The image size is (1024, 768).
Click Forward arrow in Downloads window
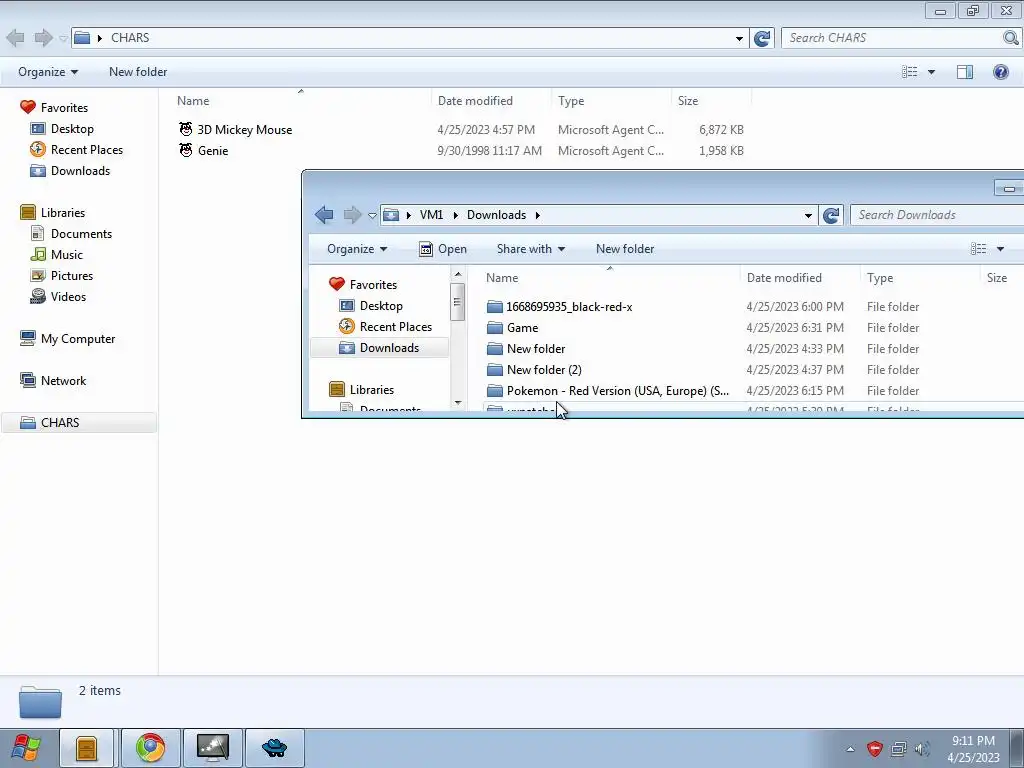352,214
